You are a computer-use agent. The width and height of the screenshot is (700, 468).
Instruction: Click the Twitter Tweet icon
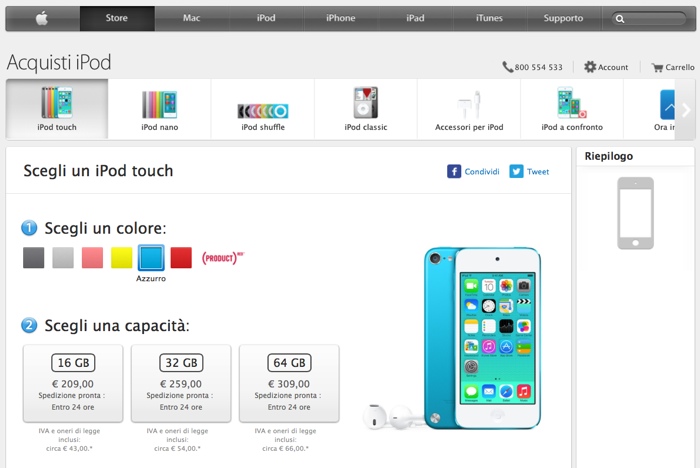[x=516, y=171]
